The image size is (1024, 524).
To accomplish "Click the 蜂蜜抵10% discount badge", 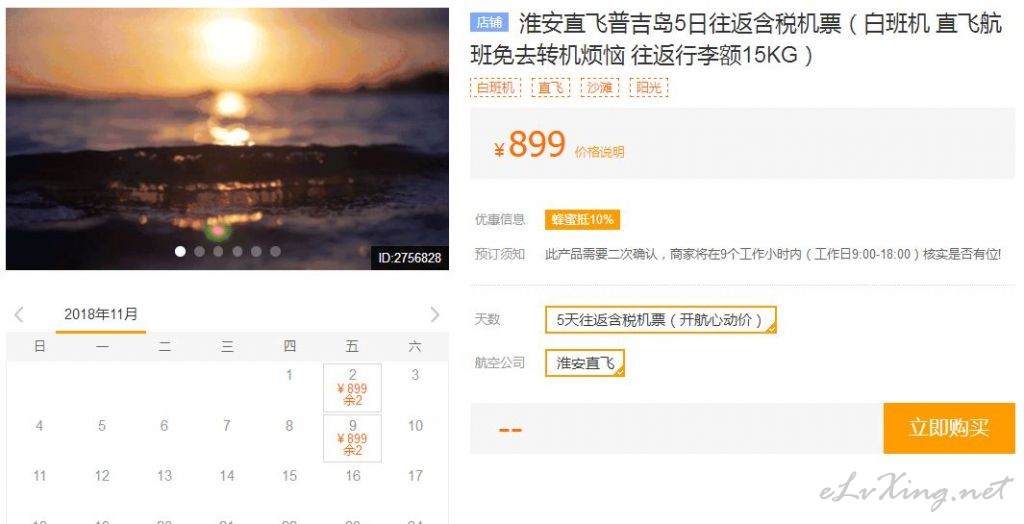I will coord(583,220).
